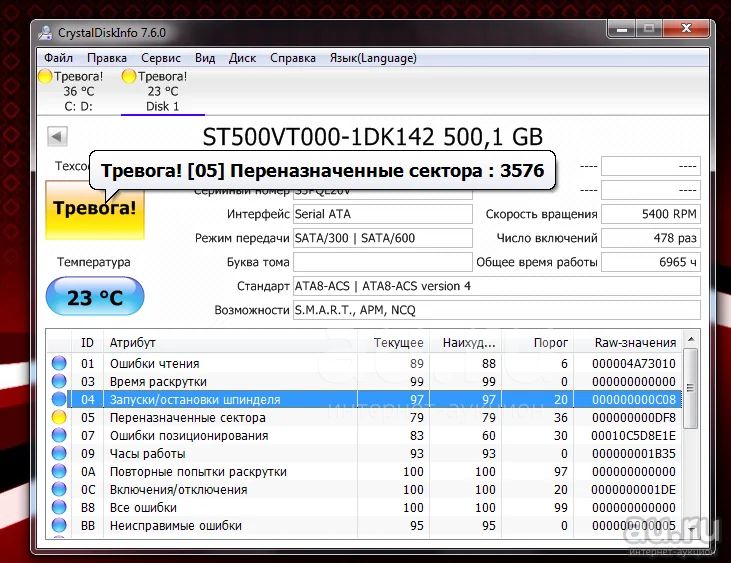Image resolution: width=731 pixels, height=563 pixels.
Task: Click the blue dot for Ошибки позиционирования
Action: (59, 435)
